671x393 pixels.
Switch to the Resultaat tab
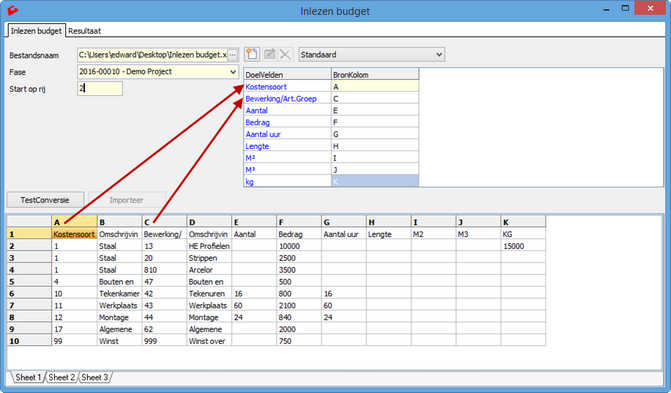pyautogui.click(x=84, y=31)
